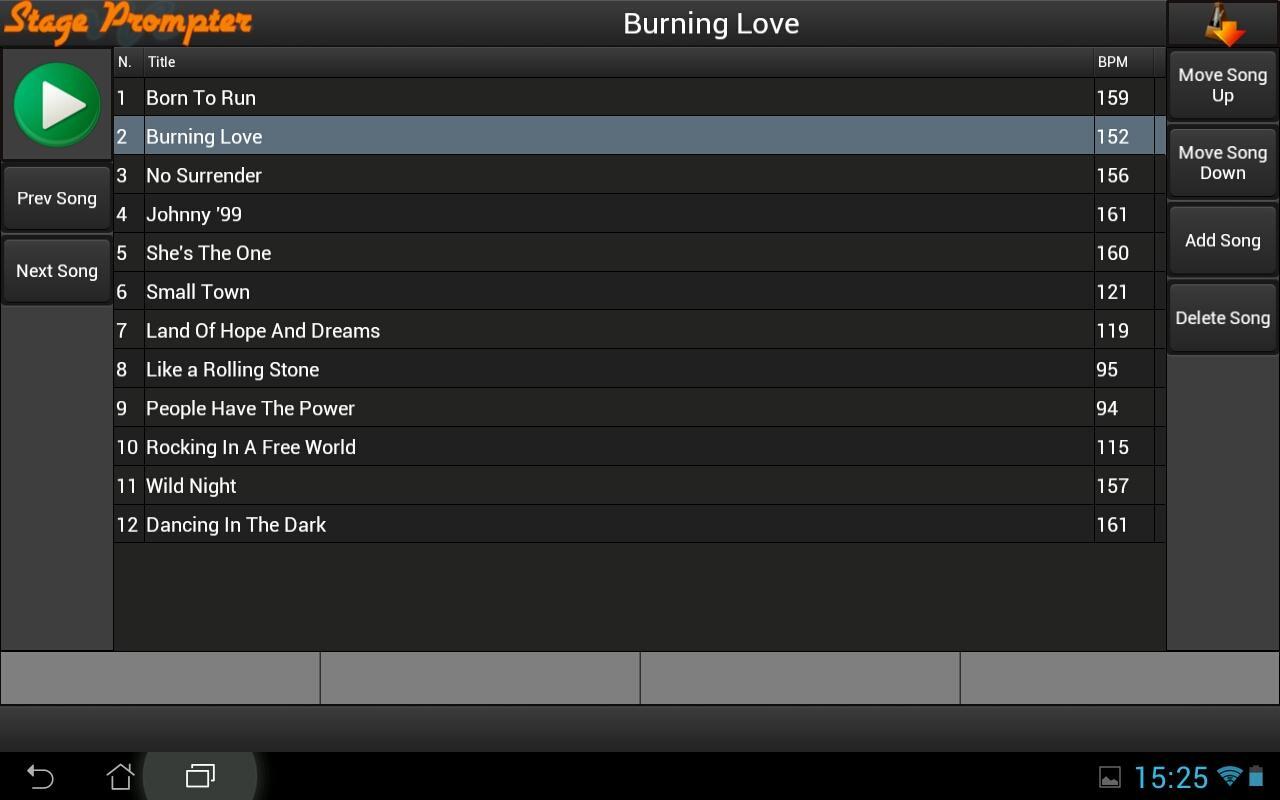Open the recent apps button
Screen dimensions: 1280x800
coord(200,776)
